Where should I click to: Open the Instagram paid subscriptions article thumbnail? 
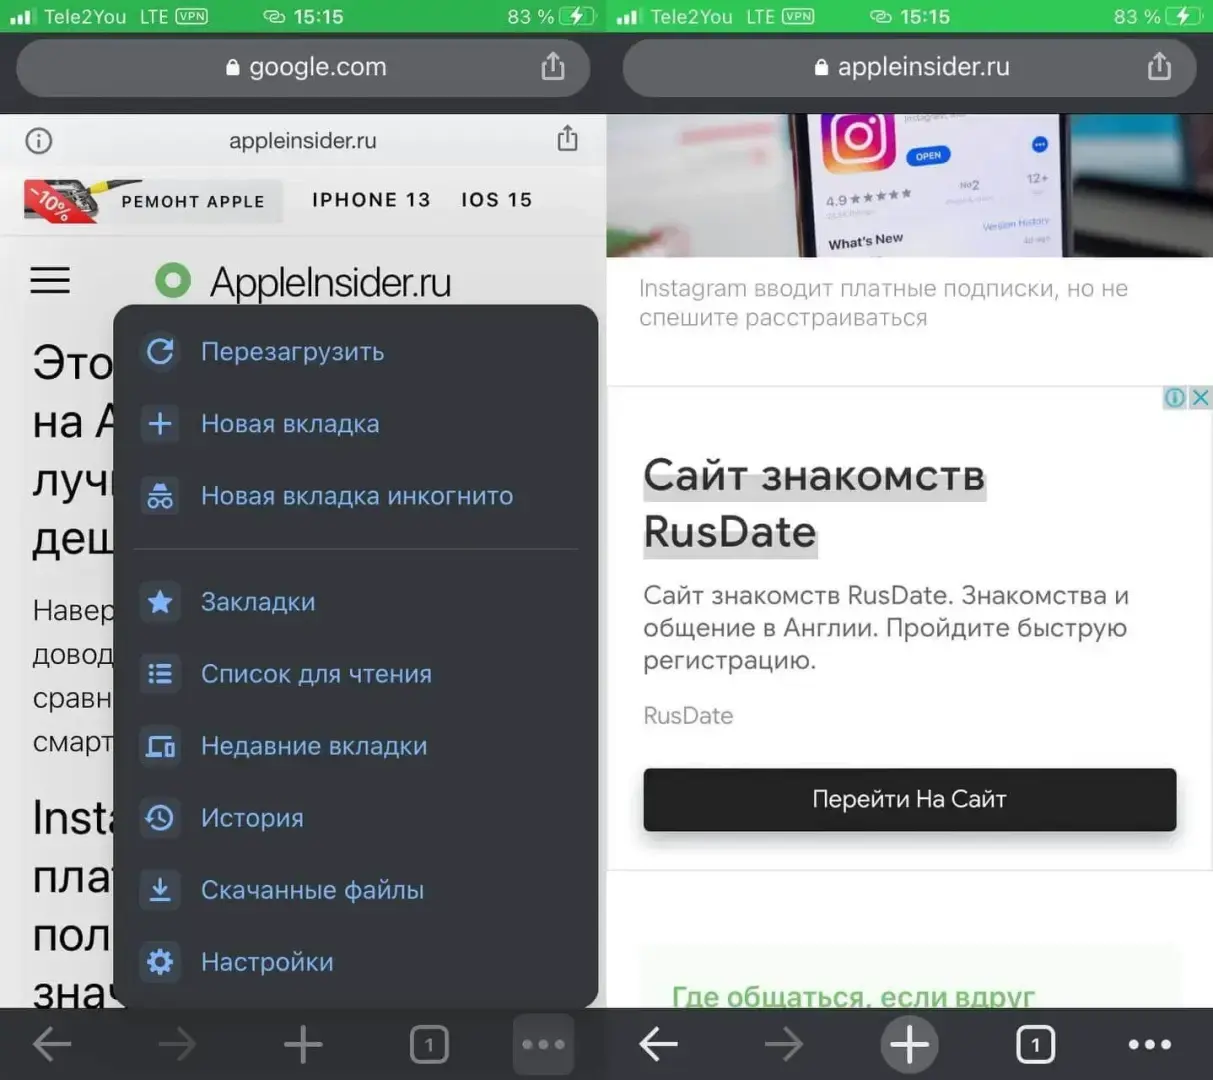point(909,186)
